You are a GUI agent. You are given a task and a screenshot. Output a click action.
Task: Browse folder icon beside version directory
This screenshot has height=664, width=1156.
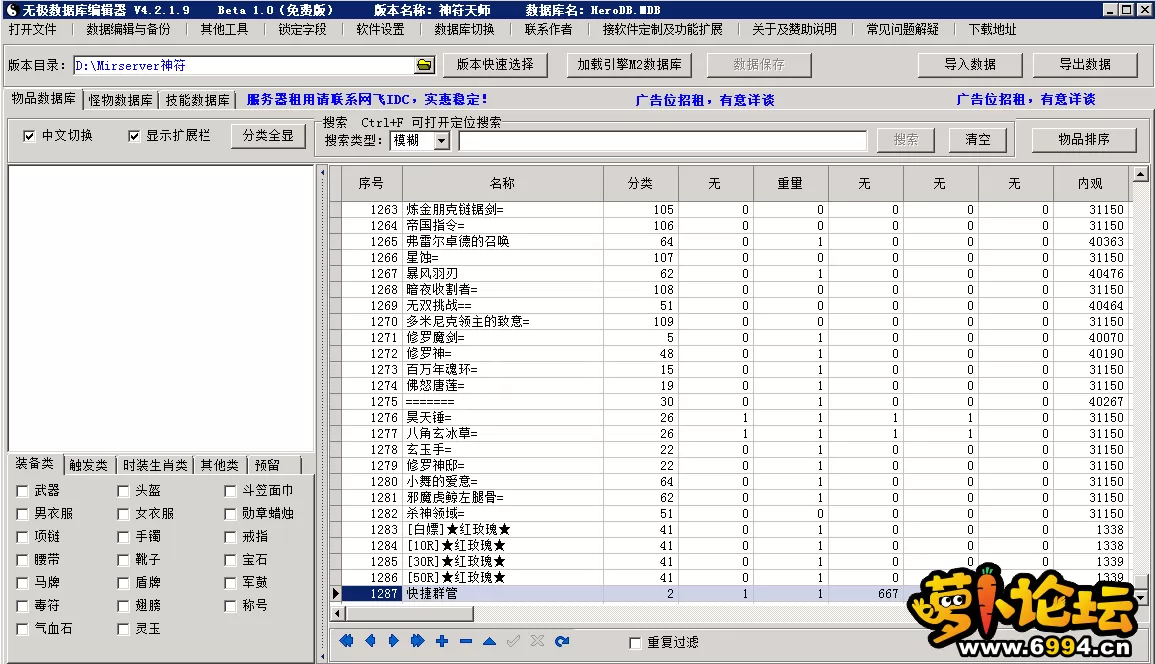tap(424, 65)
